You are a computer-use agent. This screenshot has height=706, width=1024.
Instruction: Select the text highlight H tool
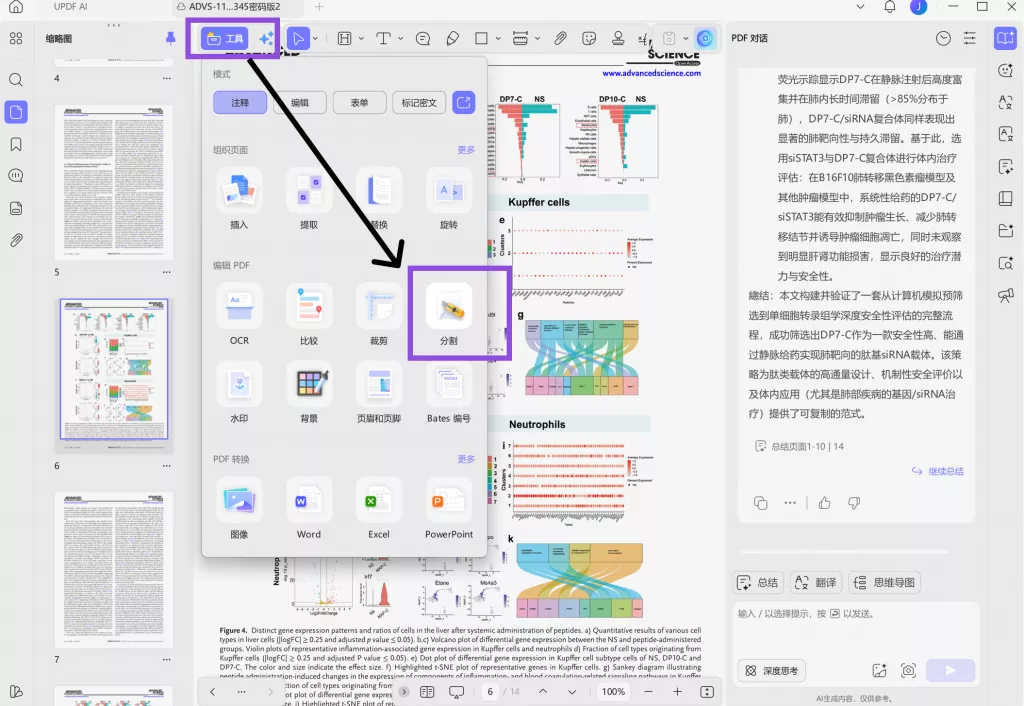pyautogui.click(x=344, y=39)
